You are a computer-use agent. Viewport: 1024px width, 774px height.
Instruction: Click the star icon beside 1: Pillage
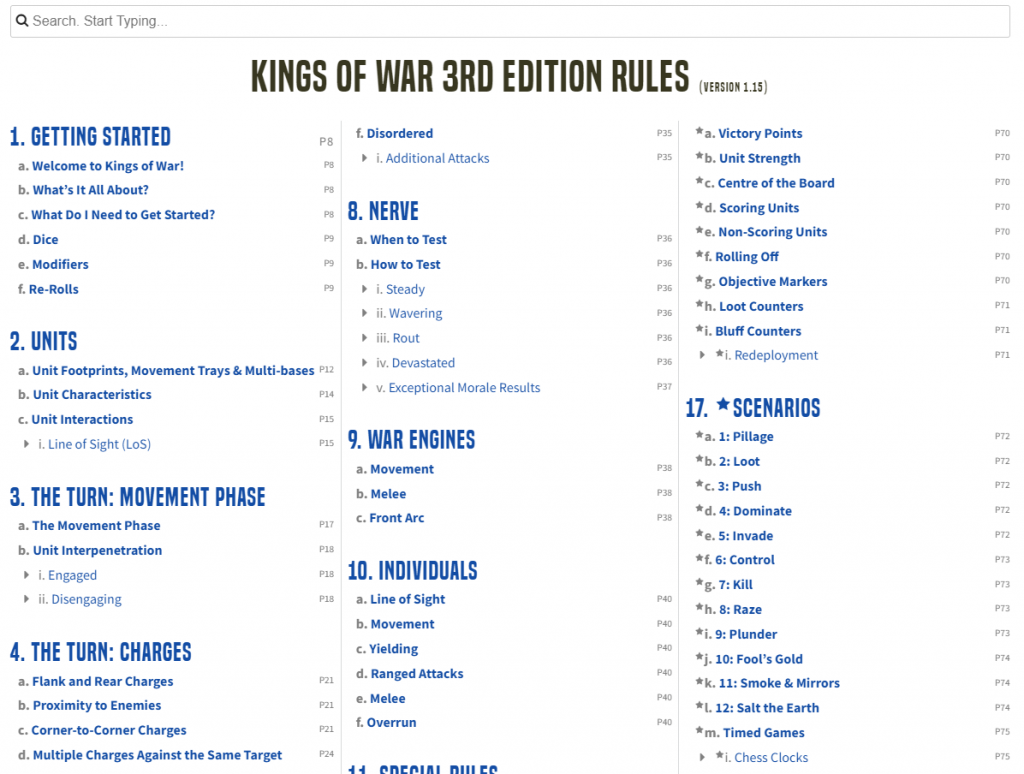(x=699, y=435)
